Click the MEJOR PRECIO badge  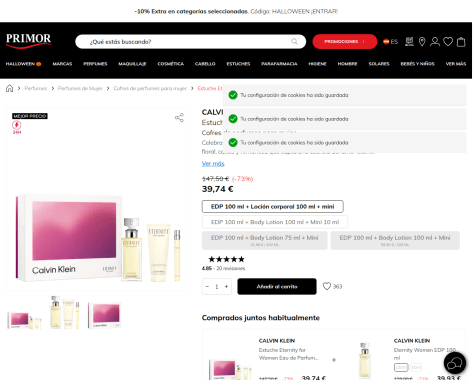click(30, 116)
